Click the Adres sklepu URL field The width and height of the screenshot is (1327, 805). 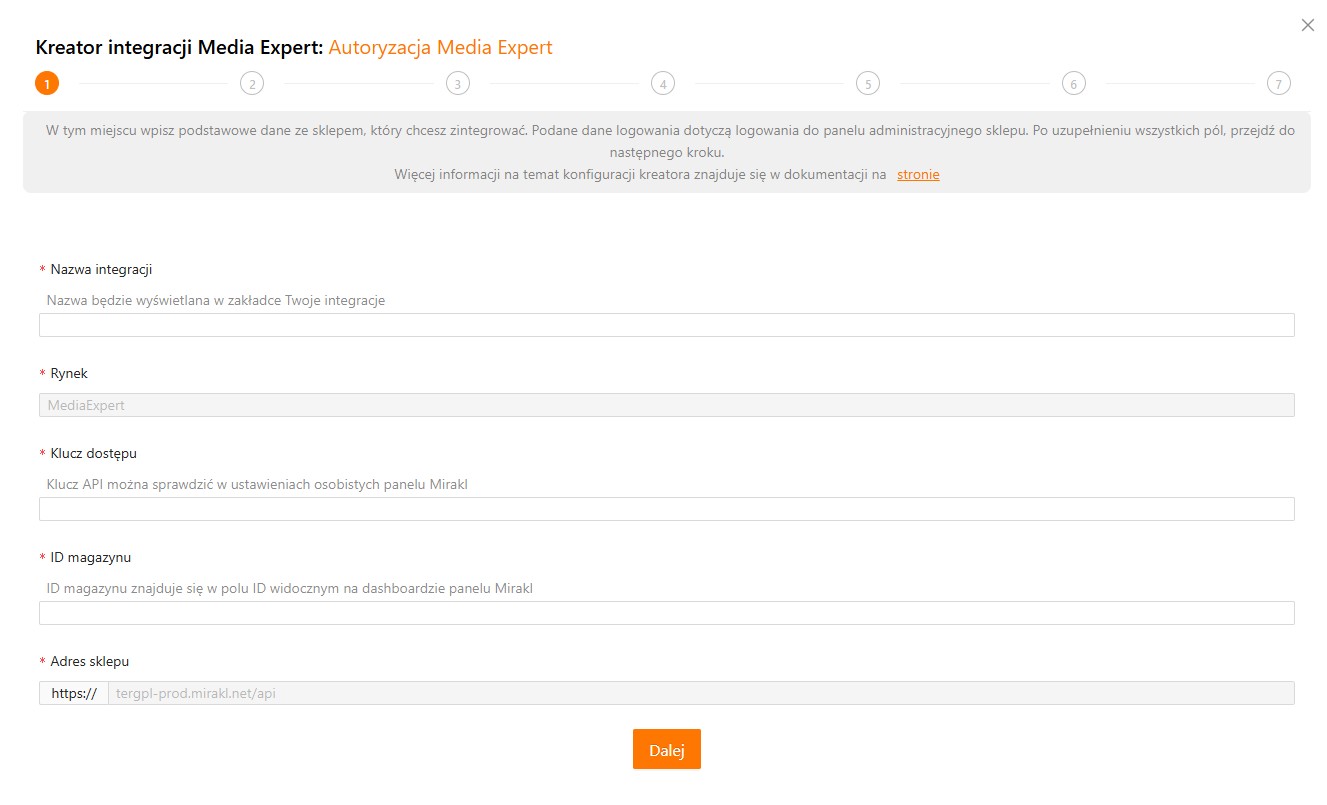[x=700, y=693]
